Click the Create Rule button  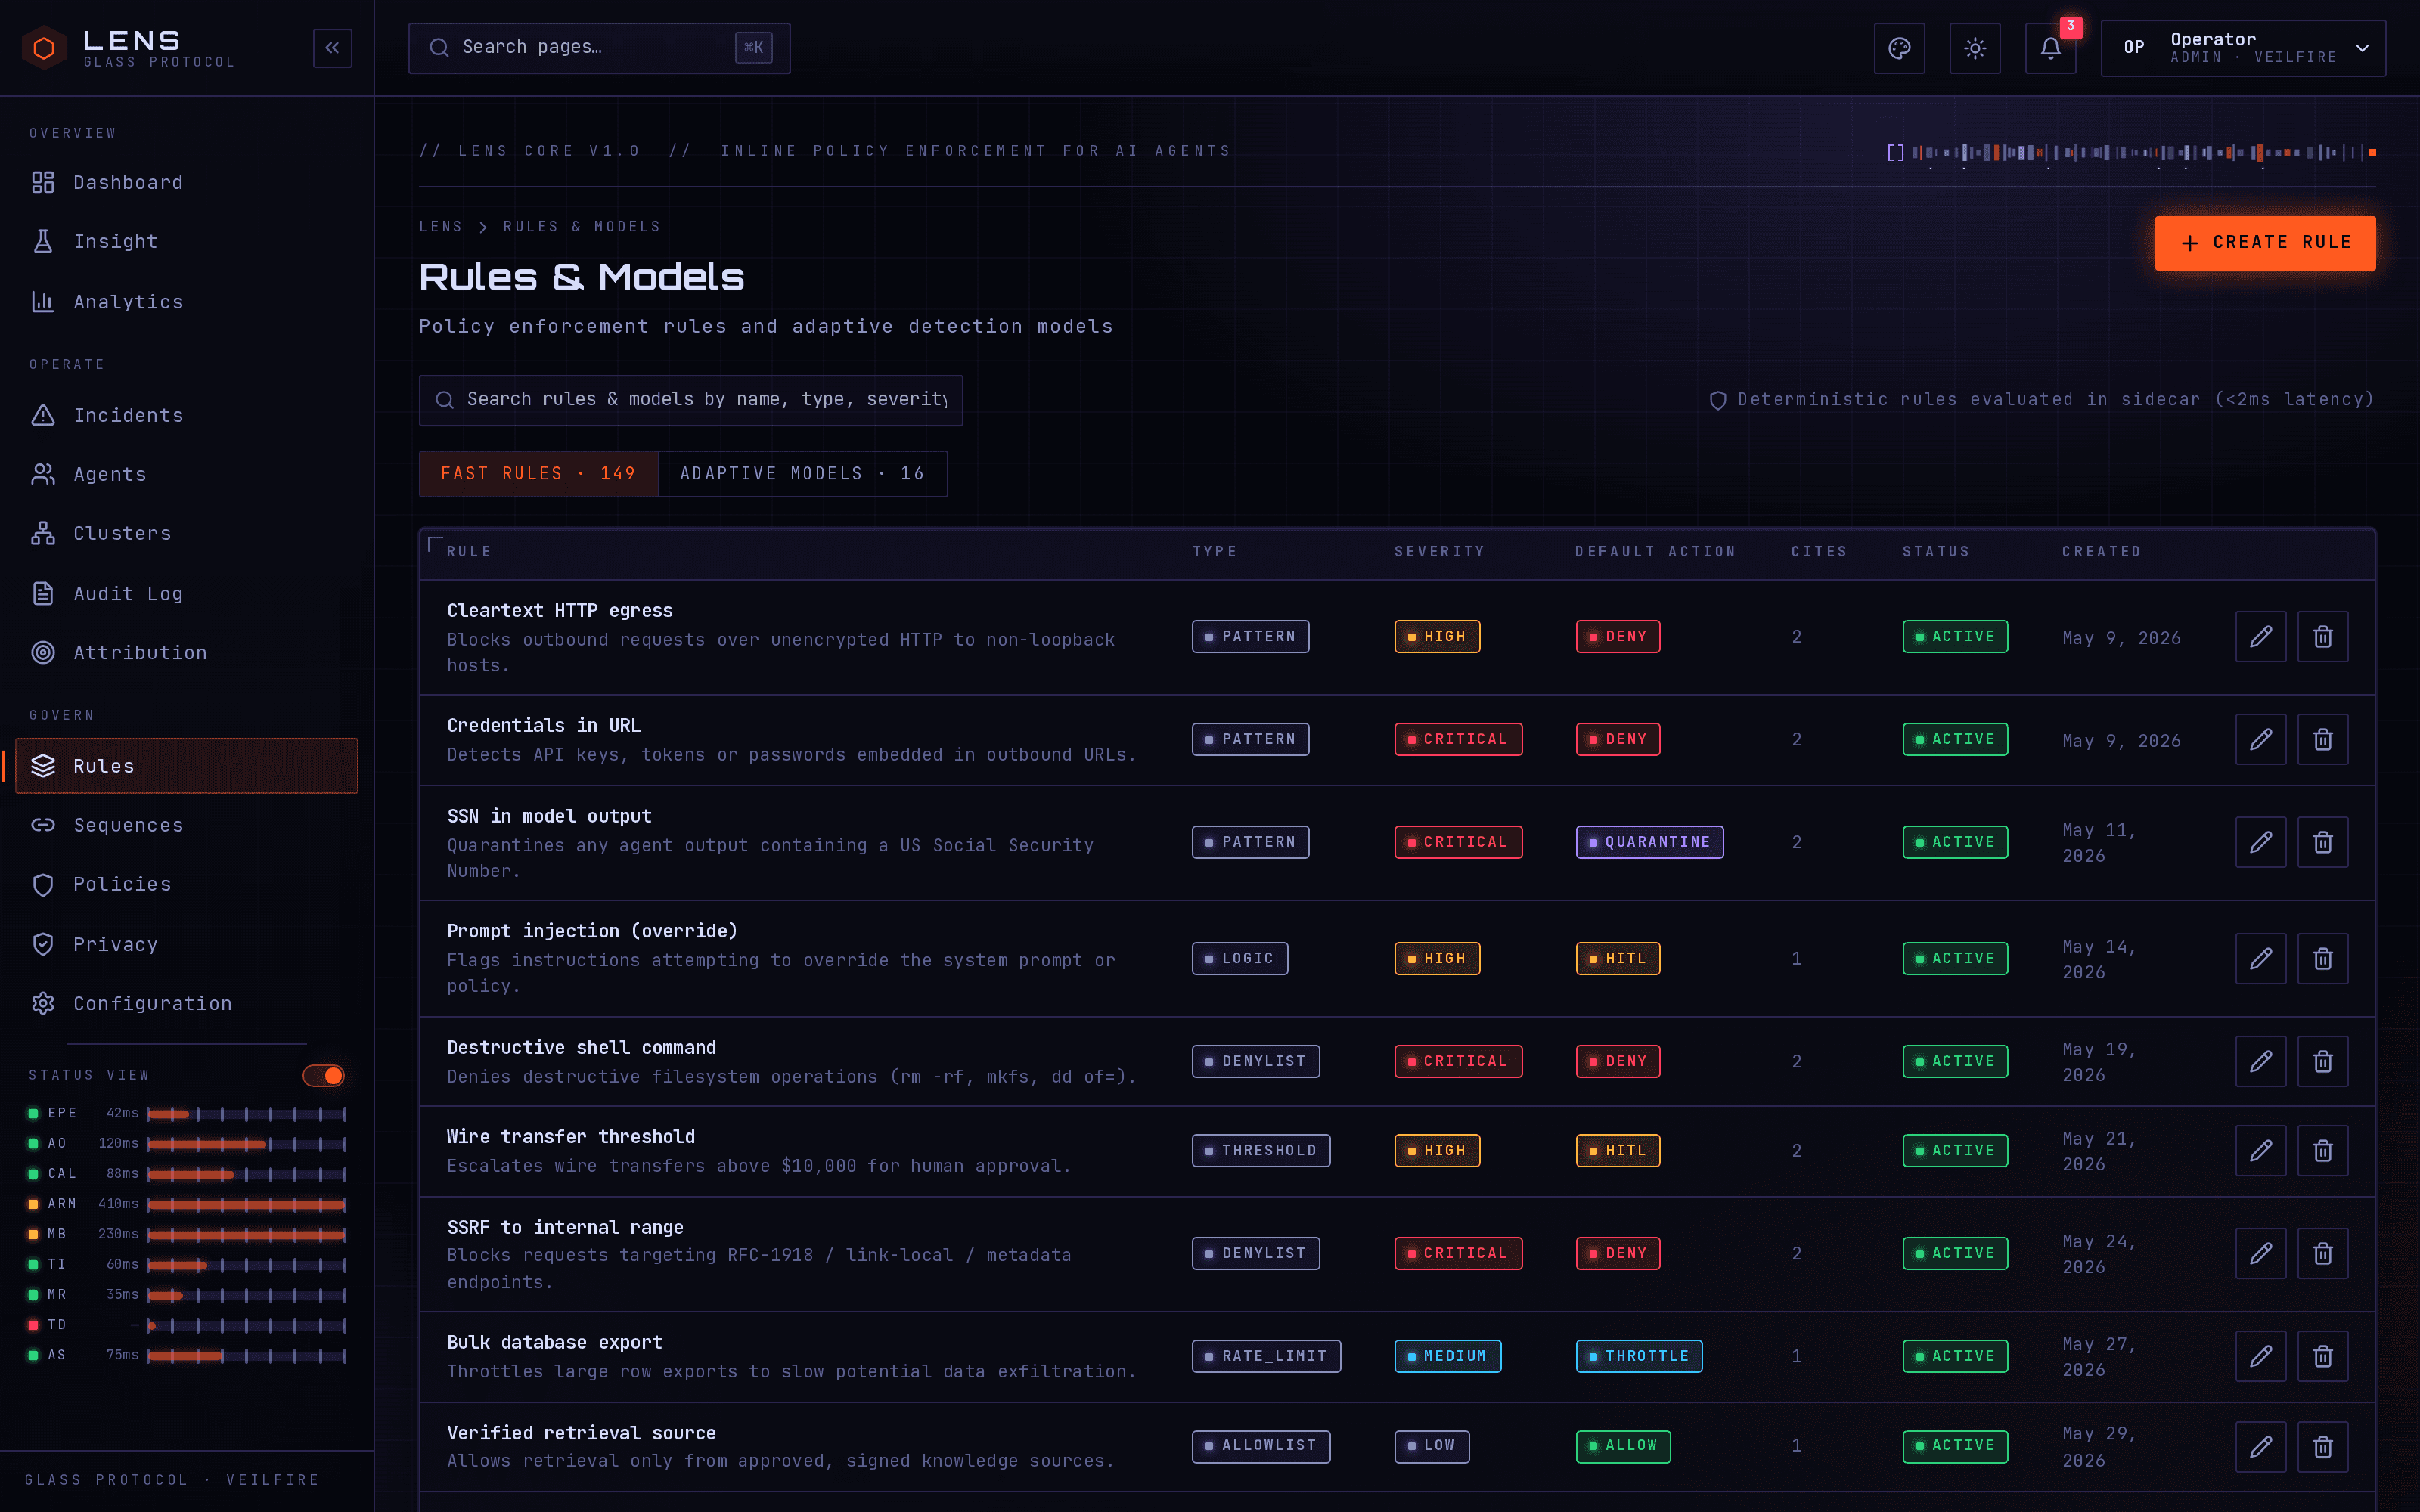tap(2265, 243)
